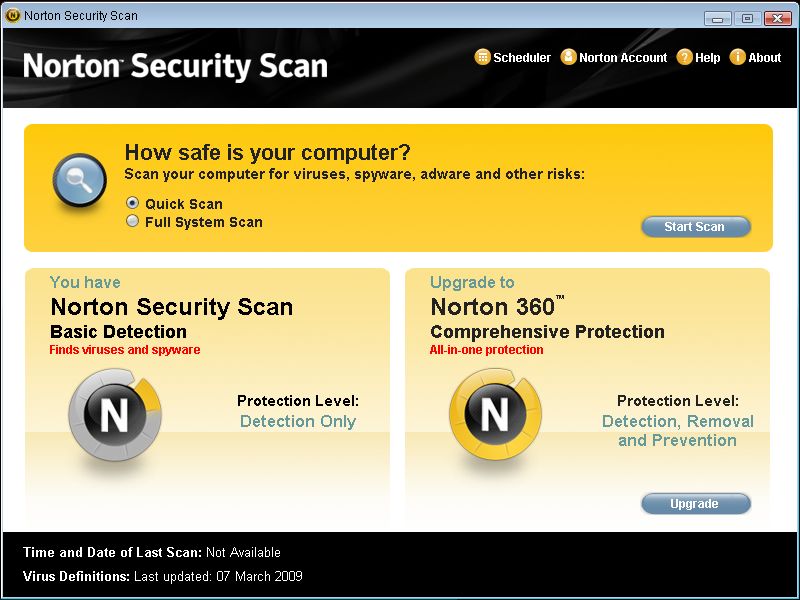Close the Norton Security Scan window
Image resolution: width=800 pixels, height=600 pixels.
pos(777,19)
